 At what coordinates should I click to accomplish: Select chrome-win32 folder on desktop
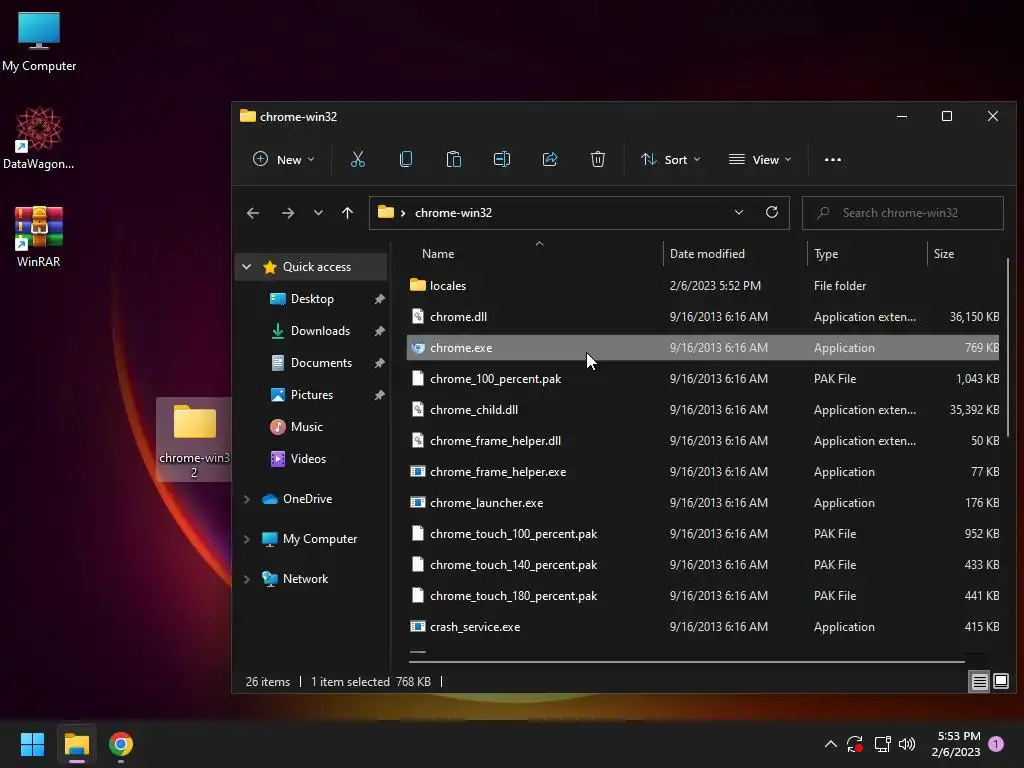194,441
